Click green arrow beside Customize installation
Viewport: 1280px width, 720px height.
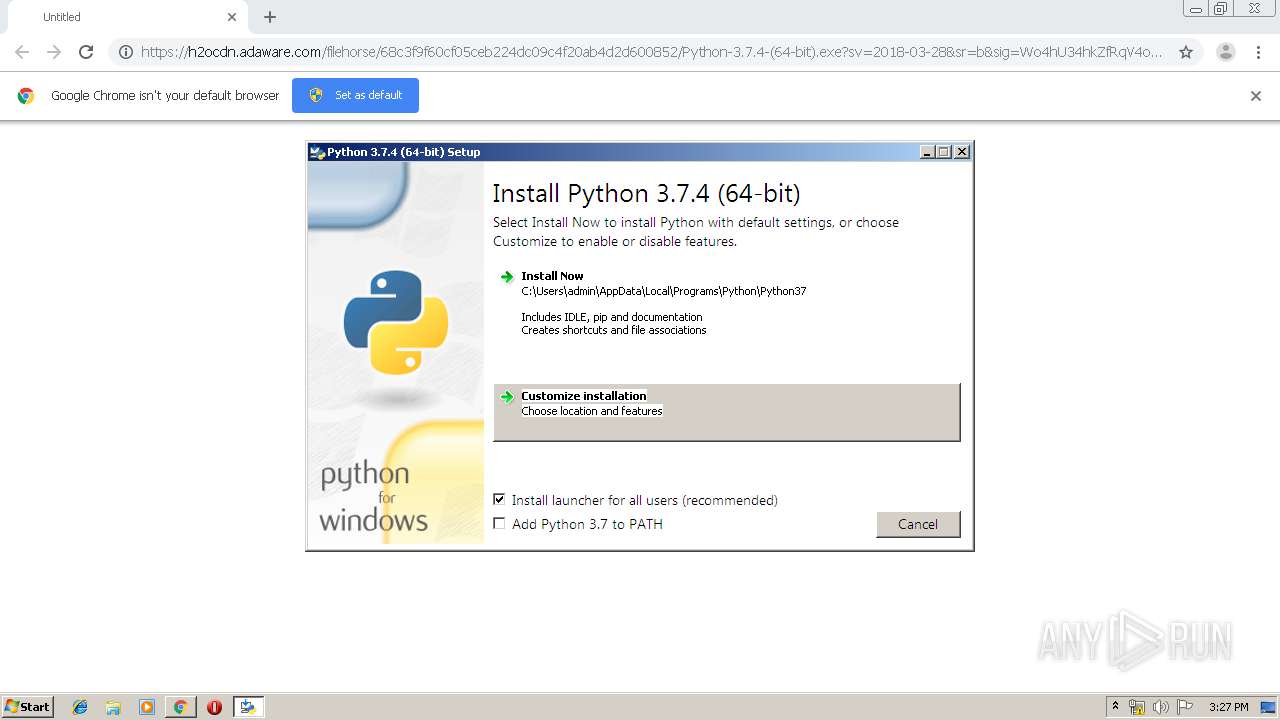click(x=507, y=396)
